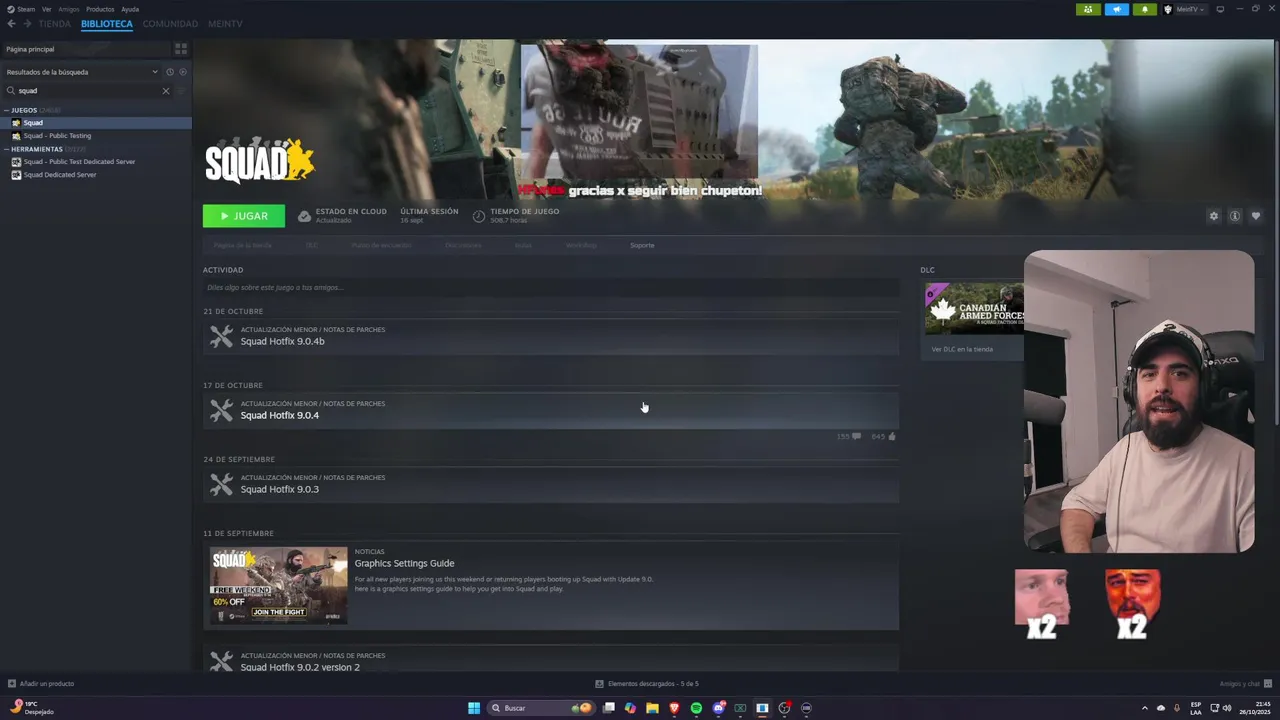The image size is (1280, 720).
Task: Click the downloads manager icon
Action: (600, 684)
